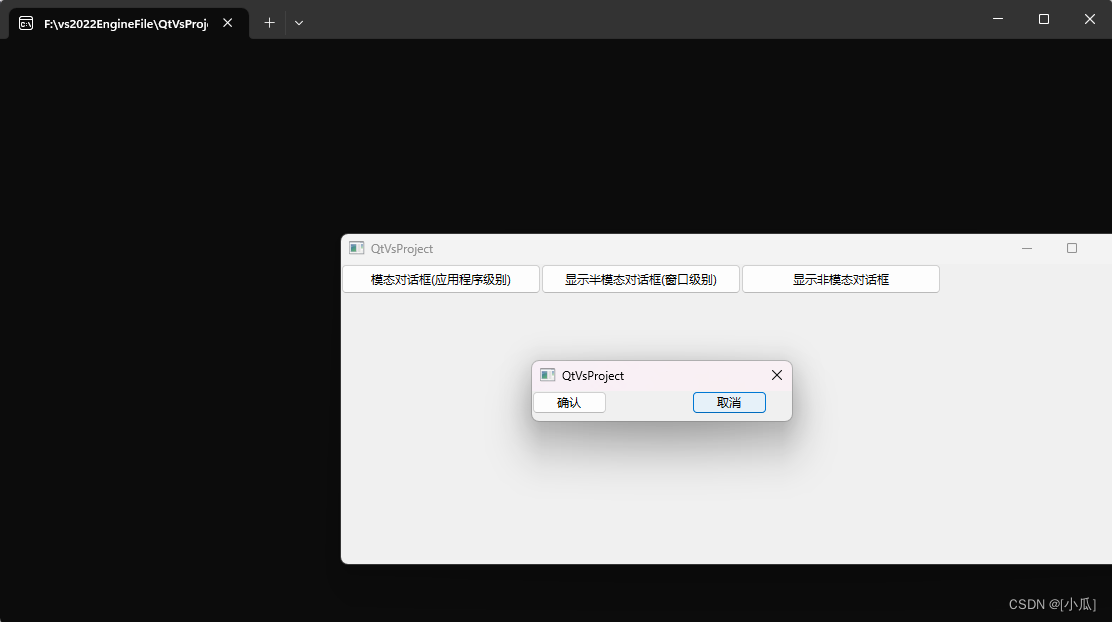Image resolution: width=1112 pixels, height=622 pixels.
Task: Click the terminal tab's console icon
Action: tap(26, 23)
